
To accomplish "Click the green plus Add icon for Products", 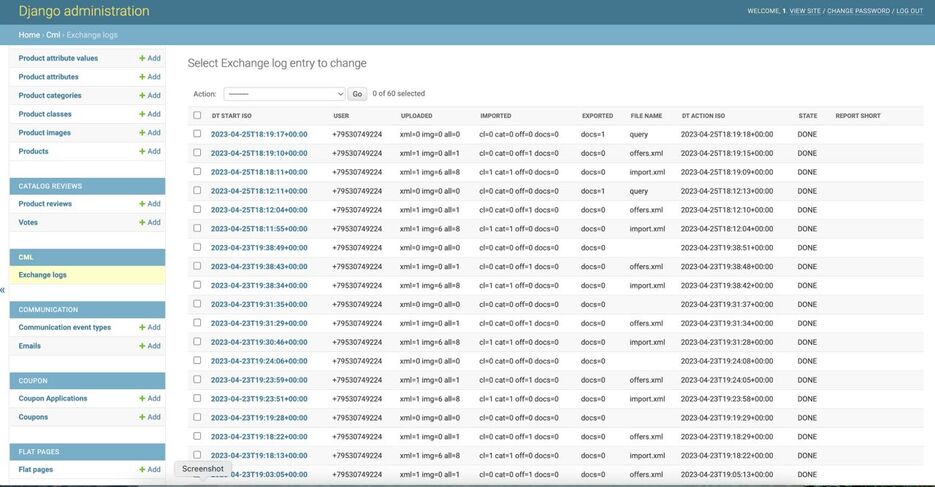I will [142, 152].
